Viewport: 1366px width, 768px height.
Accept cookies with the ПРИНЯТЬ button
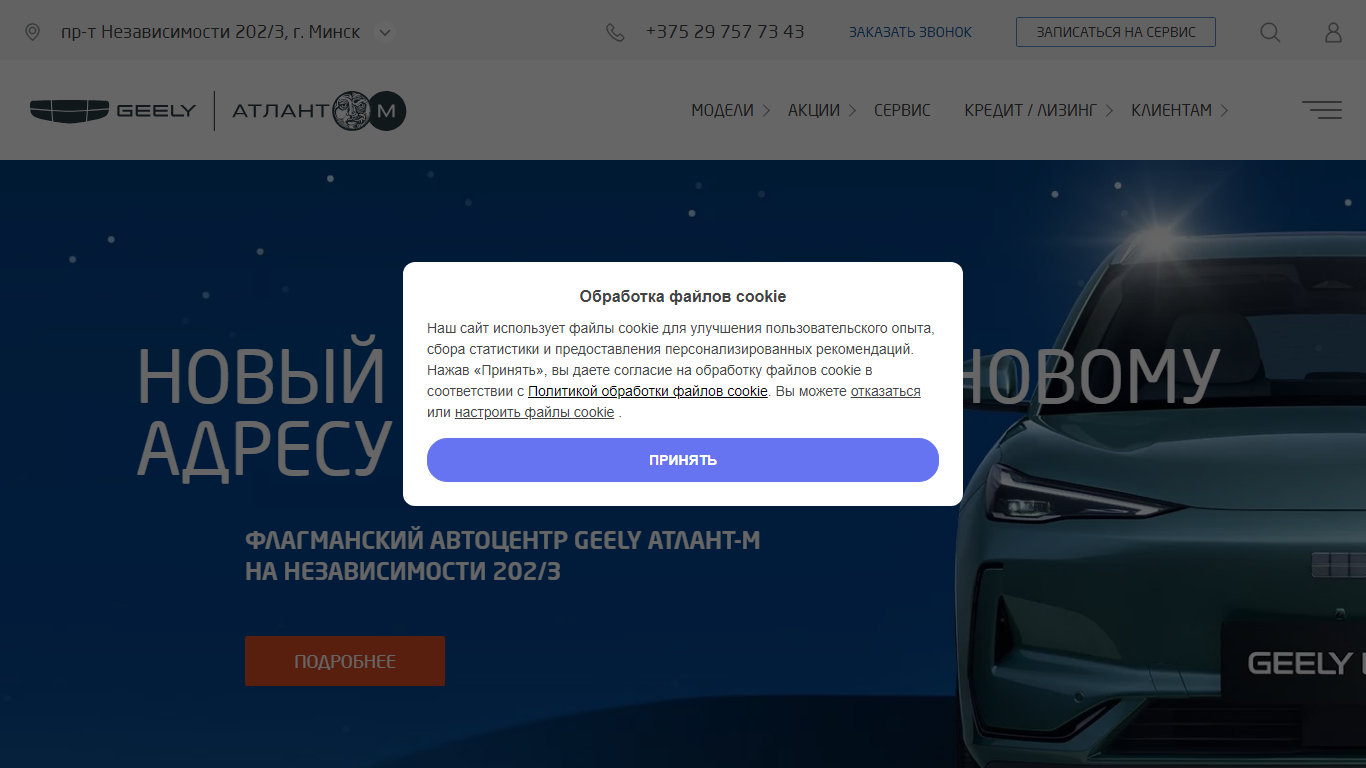(x=683, y=460)
